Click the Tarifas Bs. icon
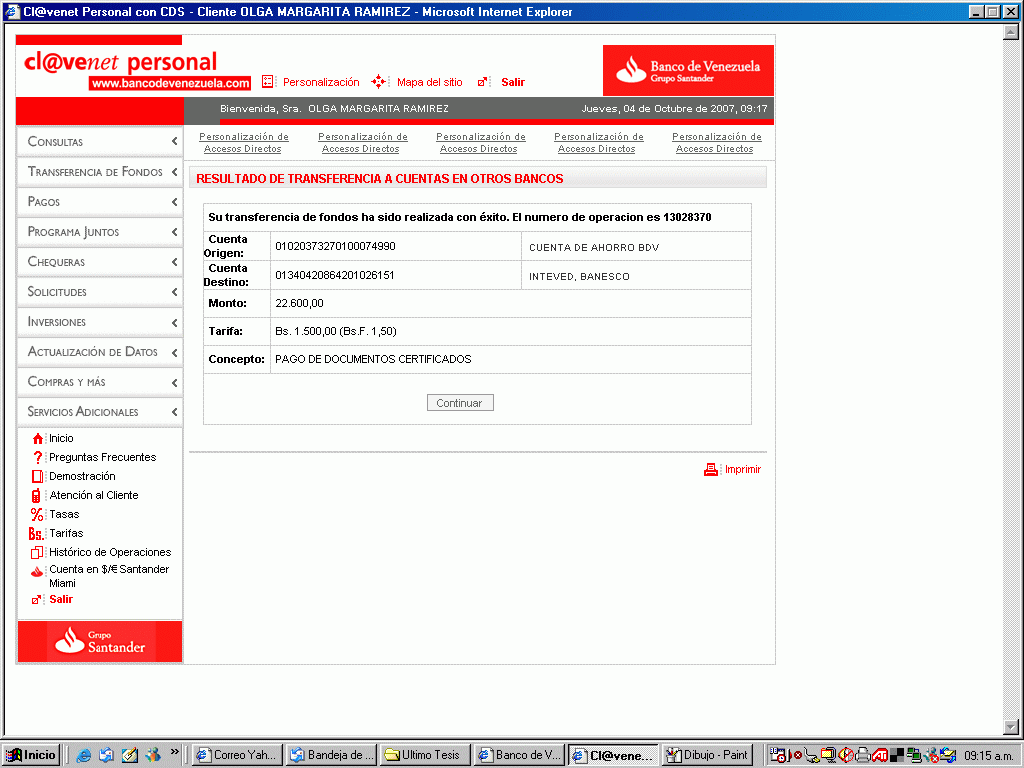1024x768 pixels. coord(36,534)
